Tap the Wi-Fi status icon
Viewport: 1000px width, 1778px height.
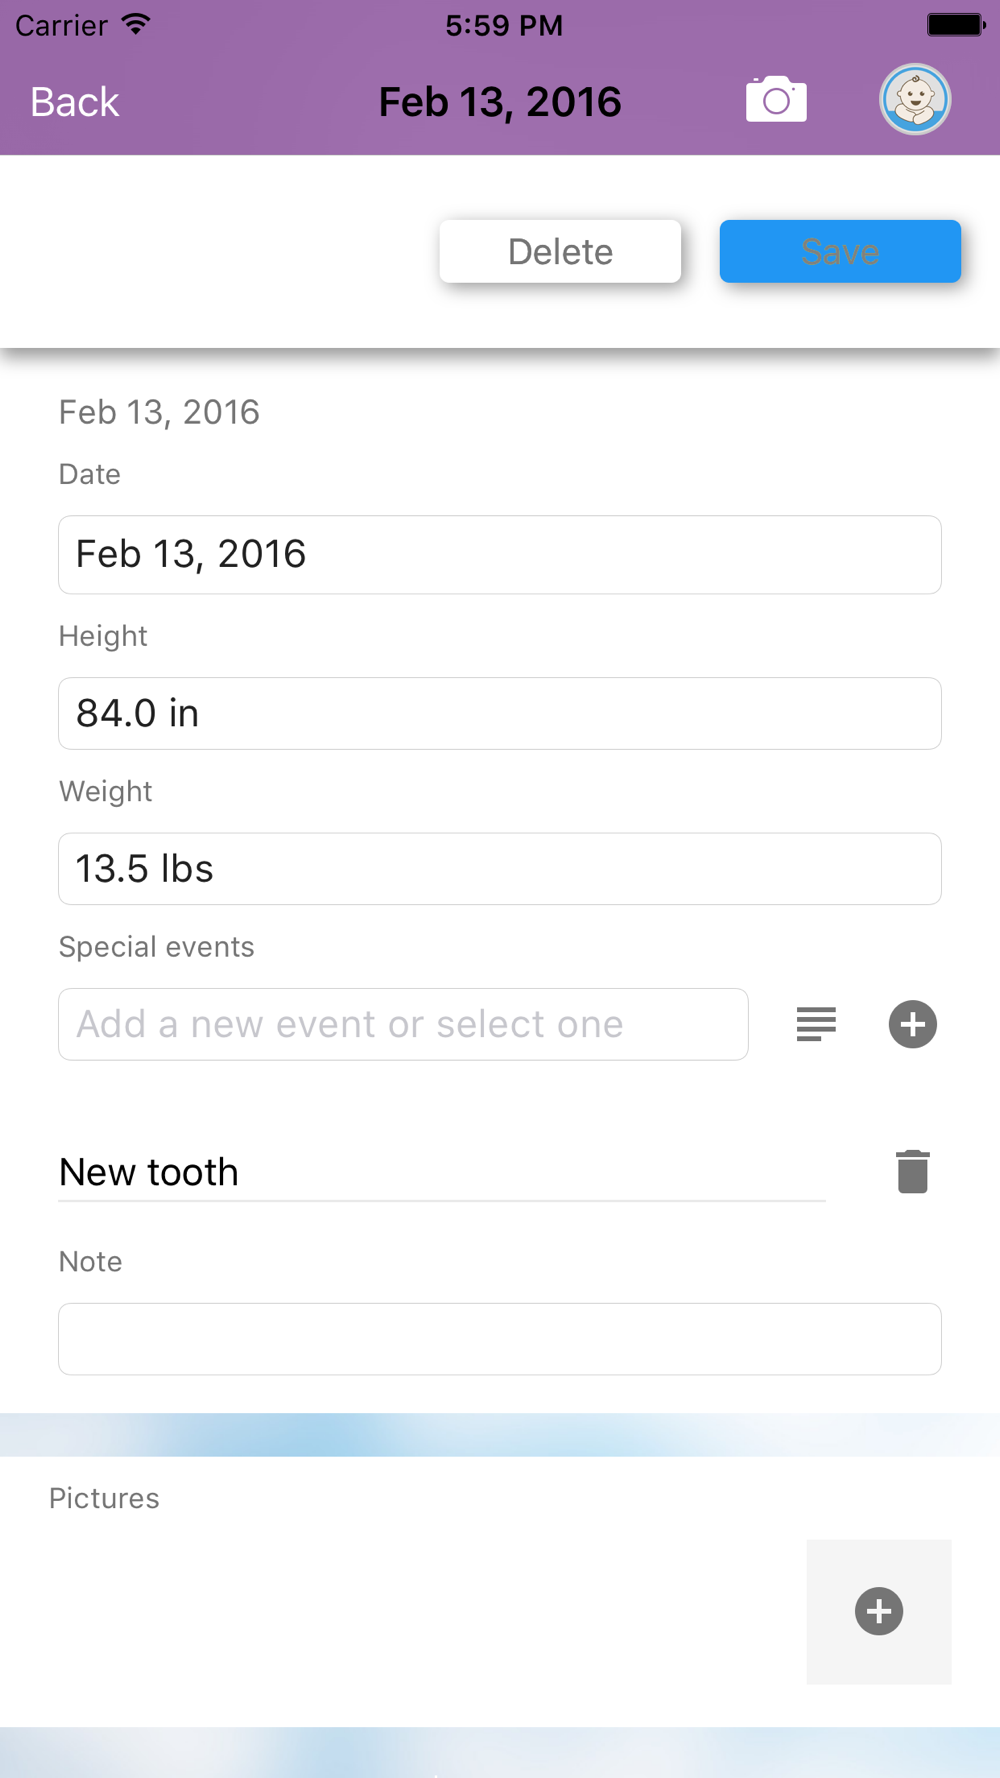[137, 25]
